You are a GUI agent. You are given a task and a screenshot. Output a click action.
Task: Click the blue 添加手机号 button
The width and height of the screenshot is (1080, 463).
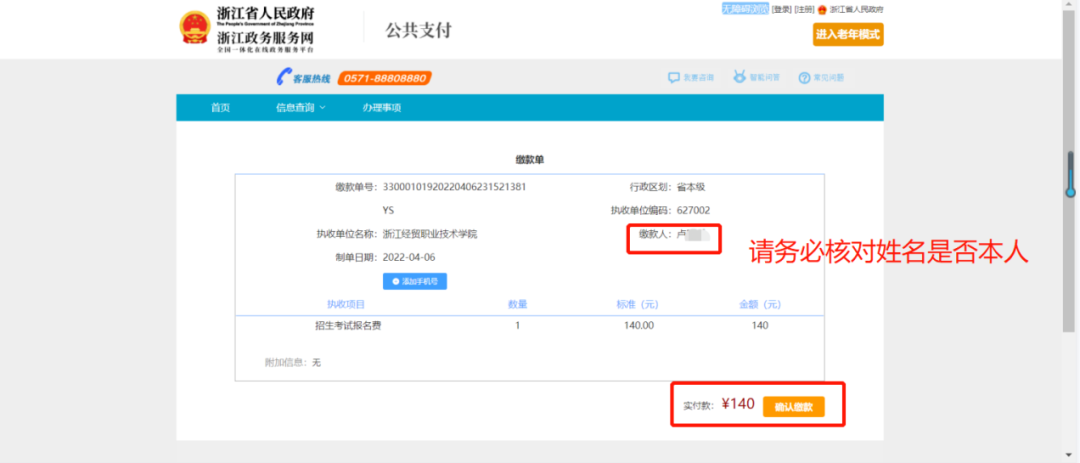[414, 281]
